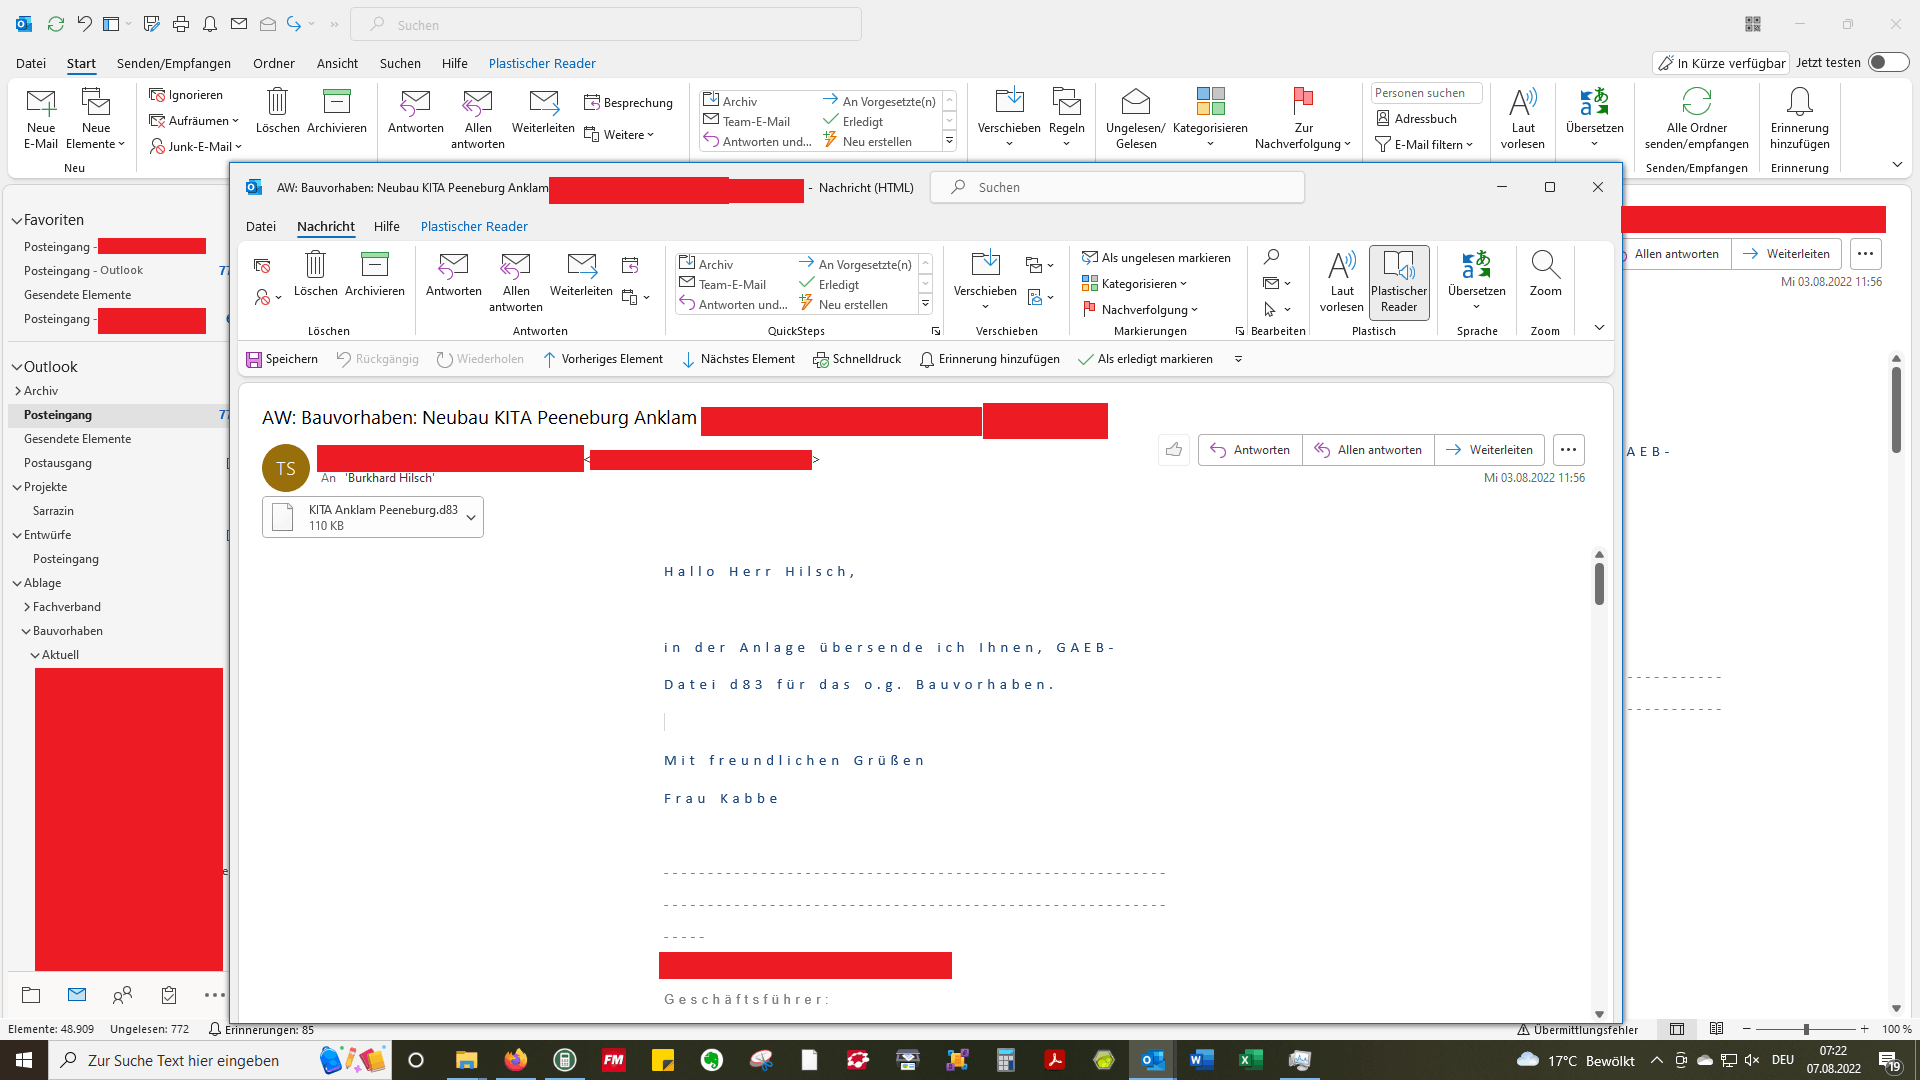Viewport: 1920px width, 1080px height.
Task: Click the zoom slider handle in status bar
Action: 1806,1029
